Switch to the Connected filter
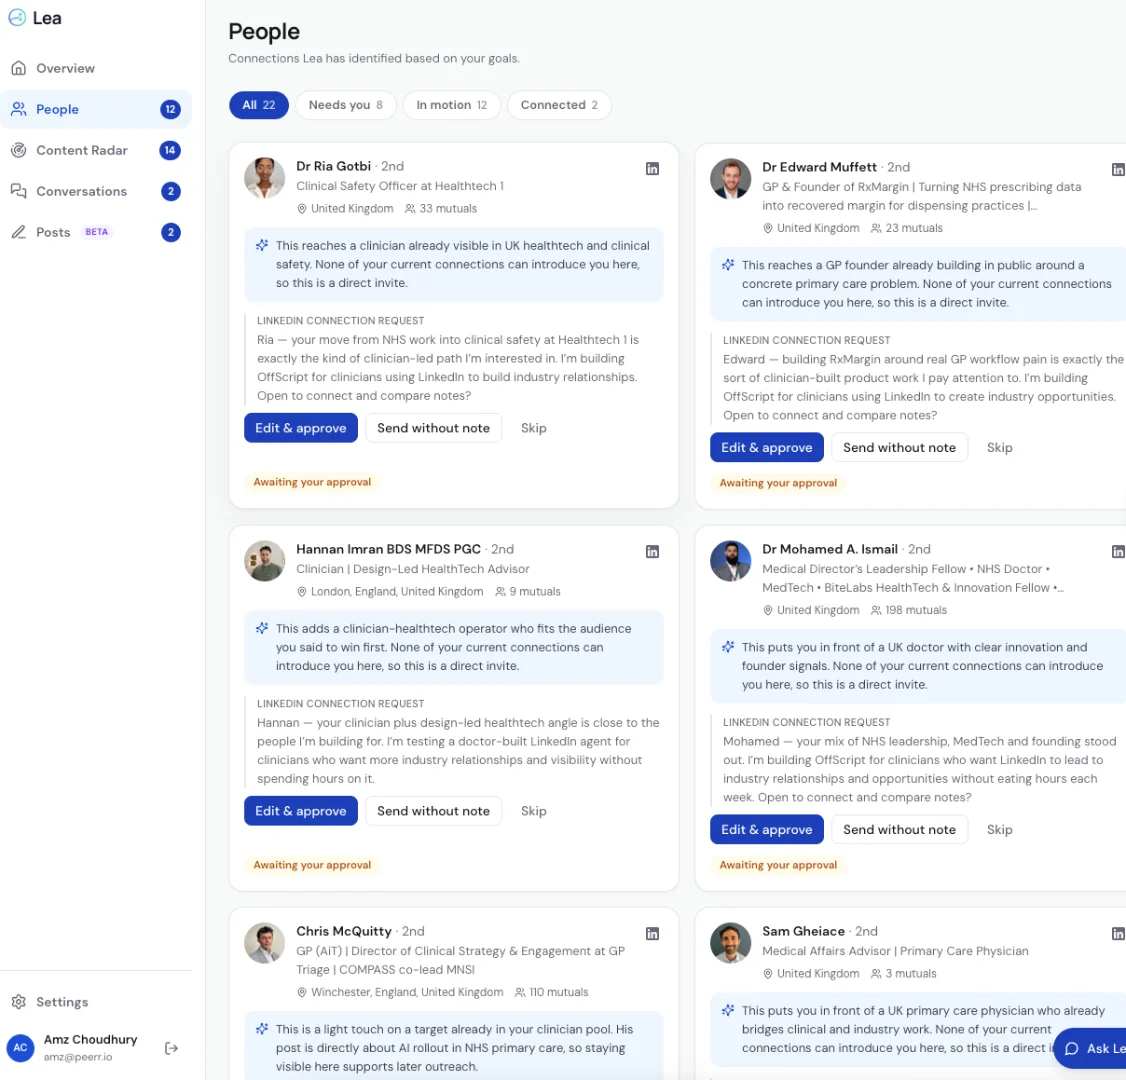This screenshot has width=1126, height=1080. point(559,105)
